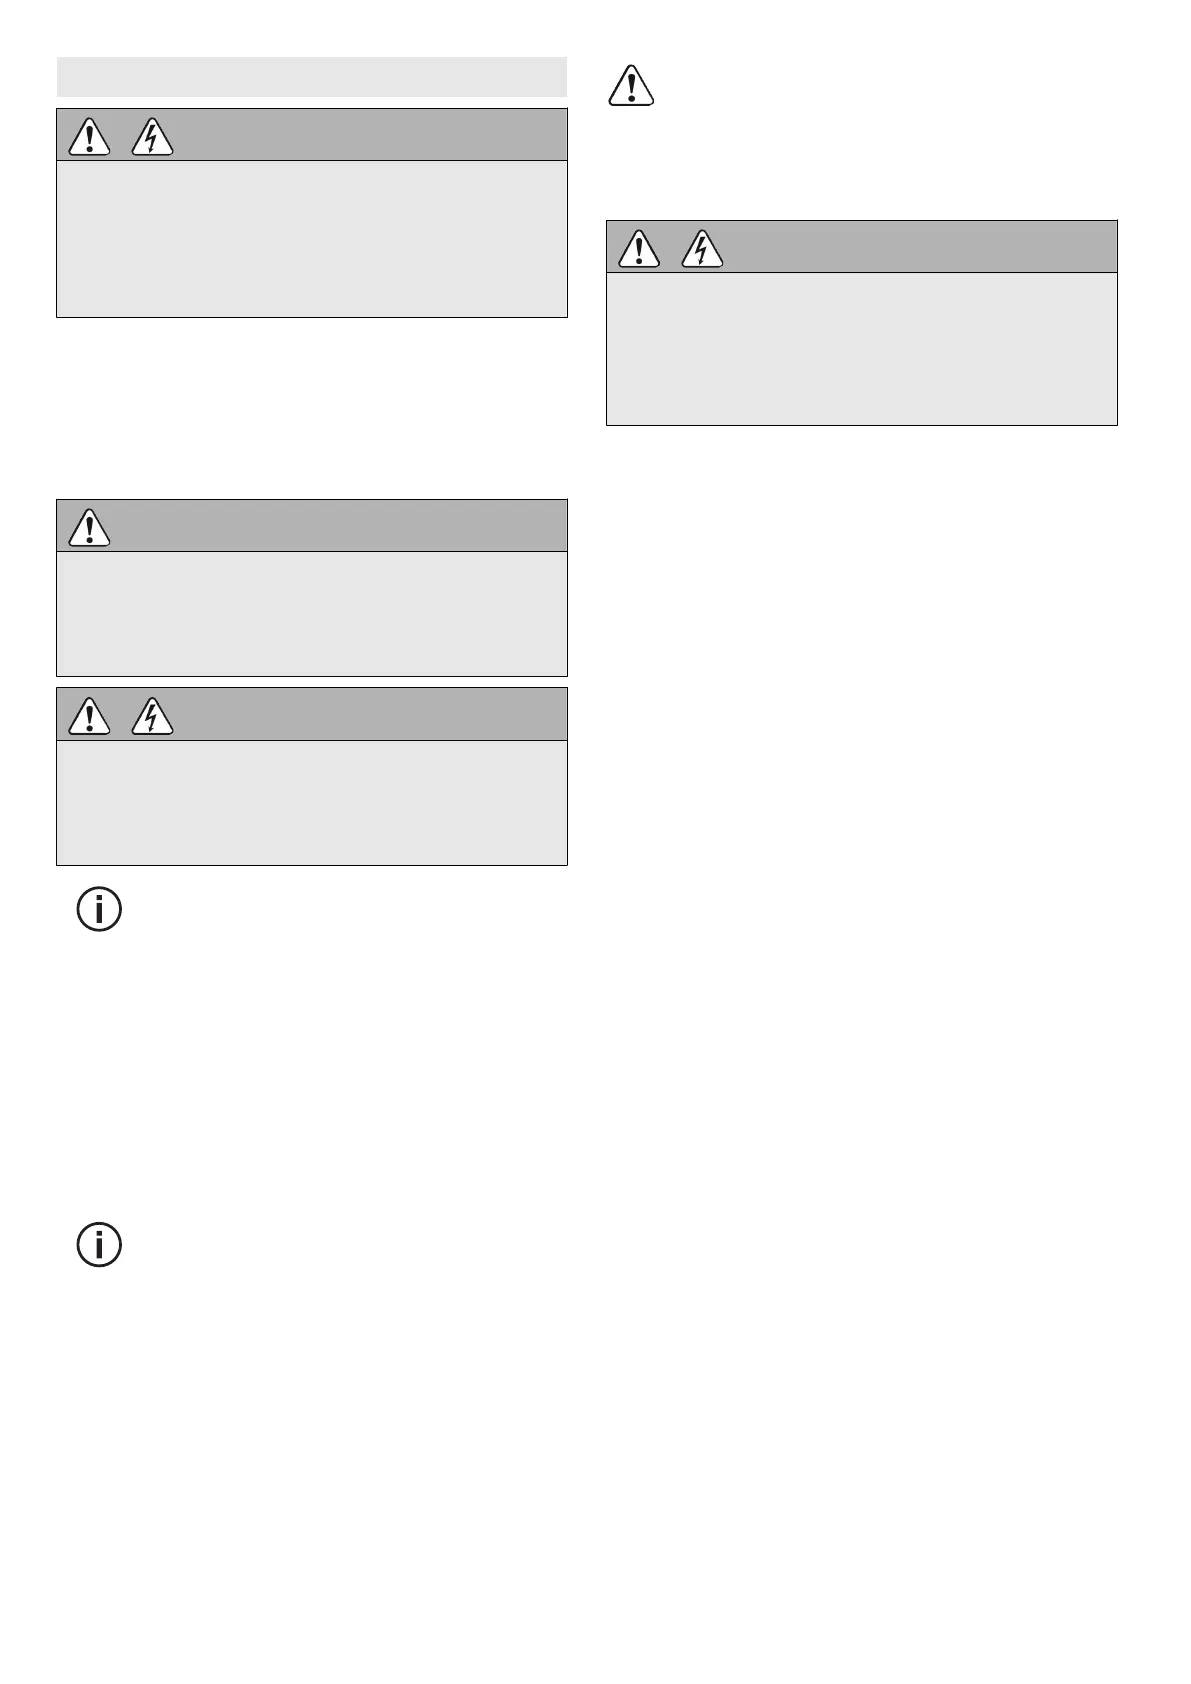This screenshot has height=1684, width=1191.
Task: Click the upper circled information icon
Action: (x=100, y=910)
